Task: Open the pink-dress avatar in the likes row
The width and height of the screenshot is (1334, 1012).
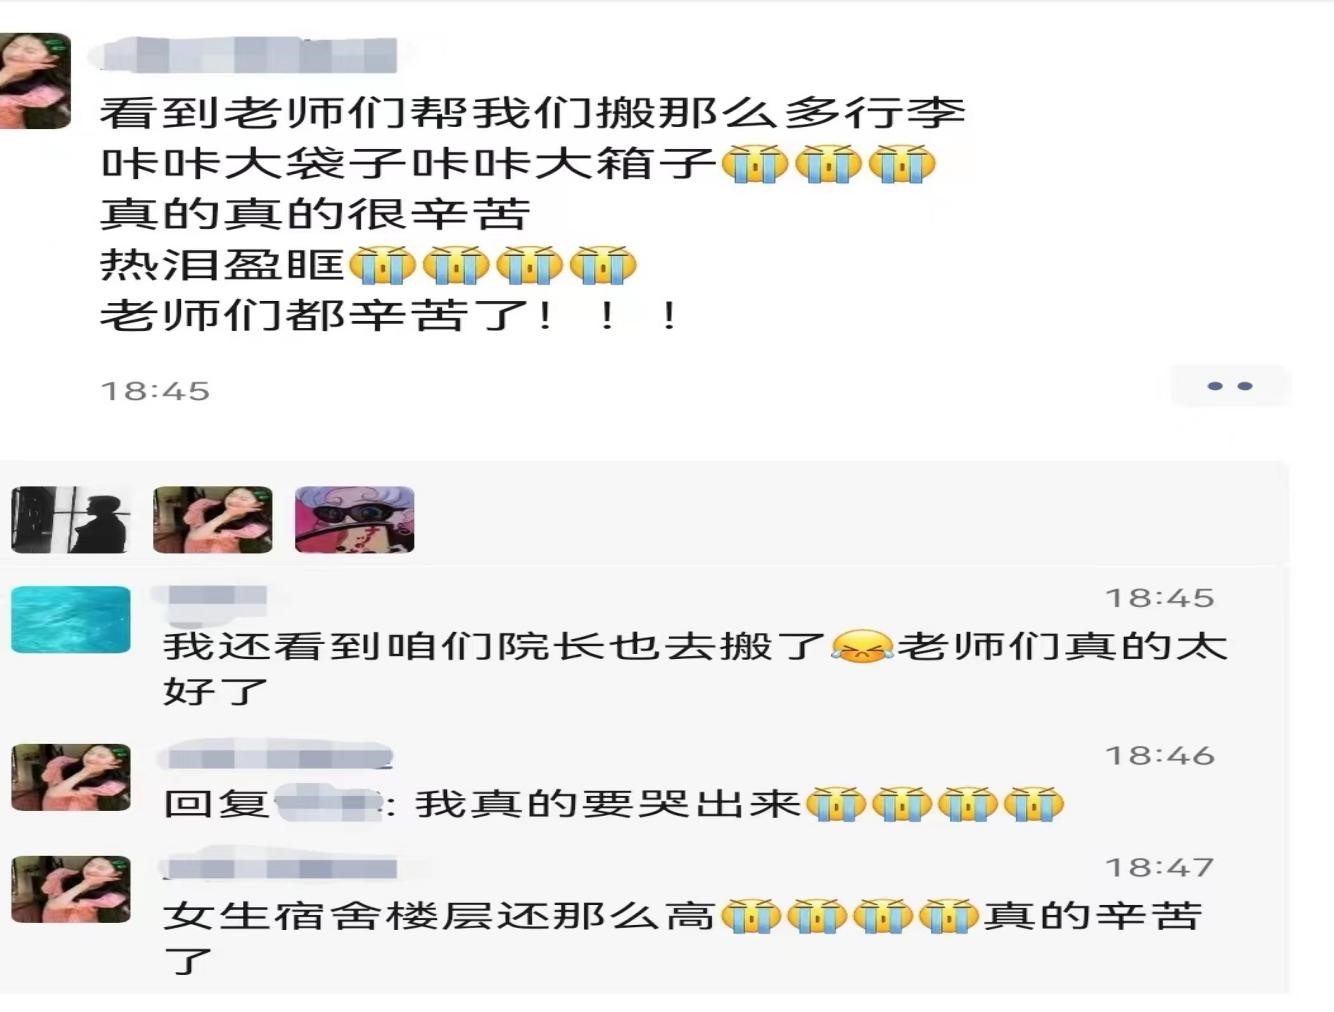Action: [x=212, y=520]
